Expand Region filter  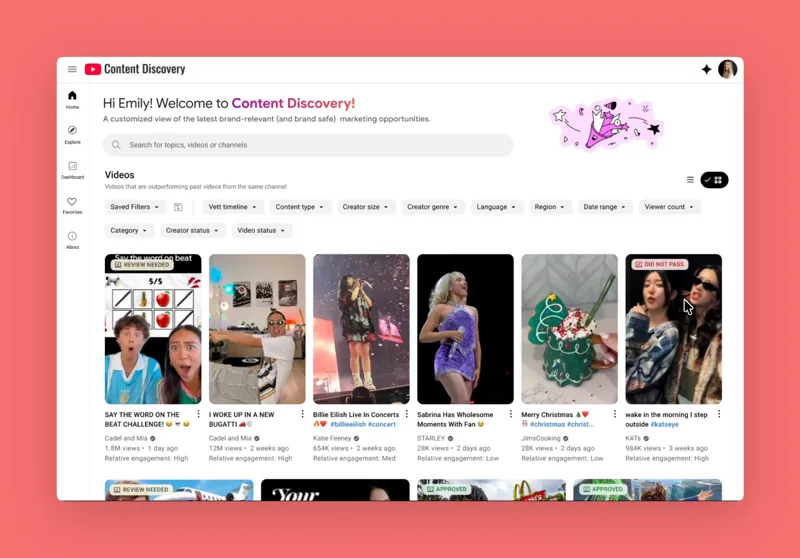[549, 207]
